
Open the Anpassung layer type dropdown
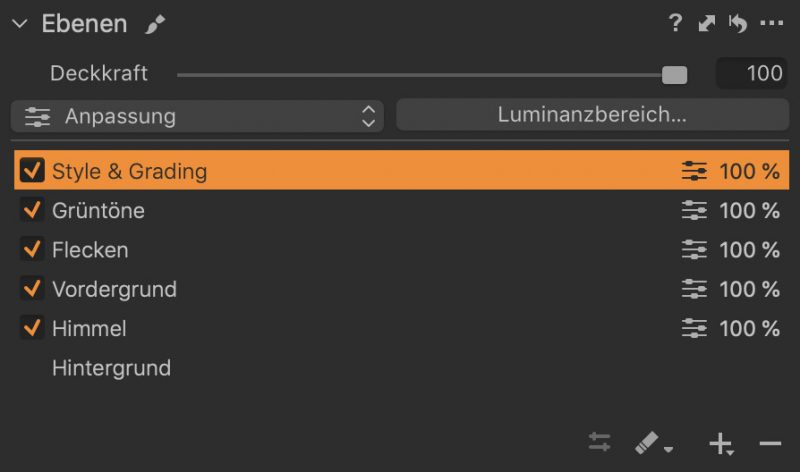(197, 116)
